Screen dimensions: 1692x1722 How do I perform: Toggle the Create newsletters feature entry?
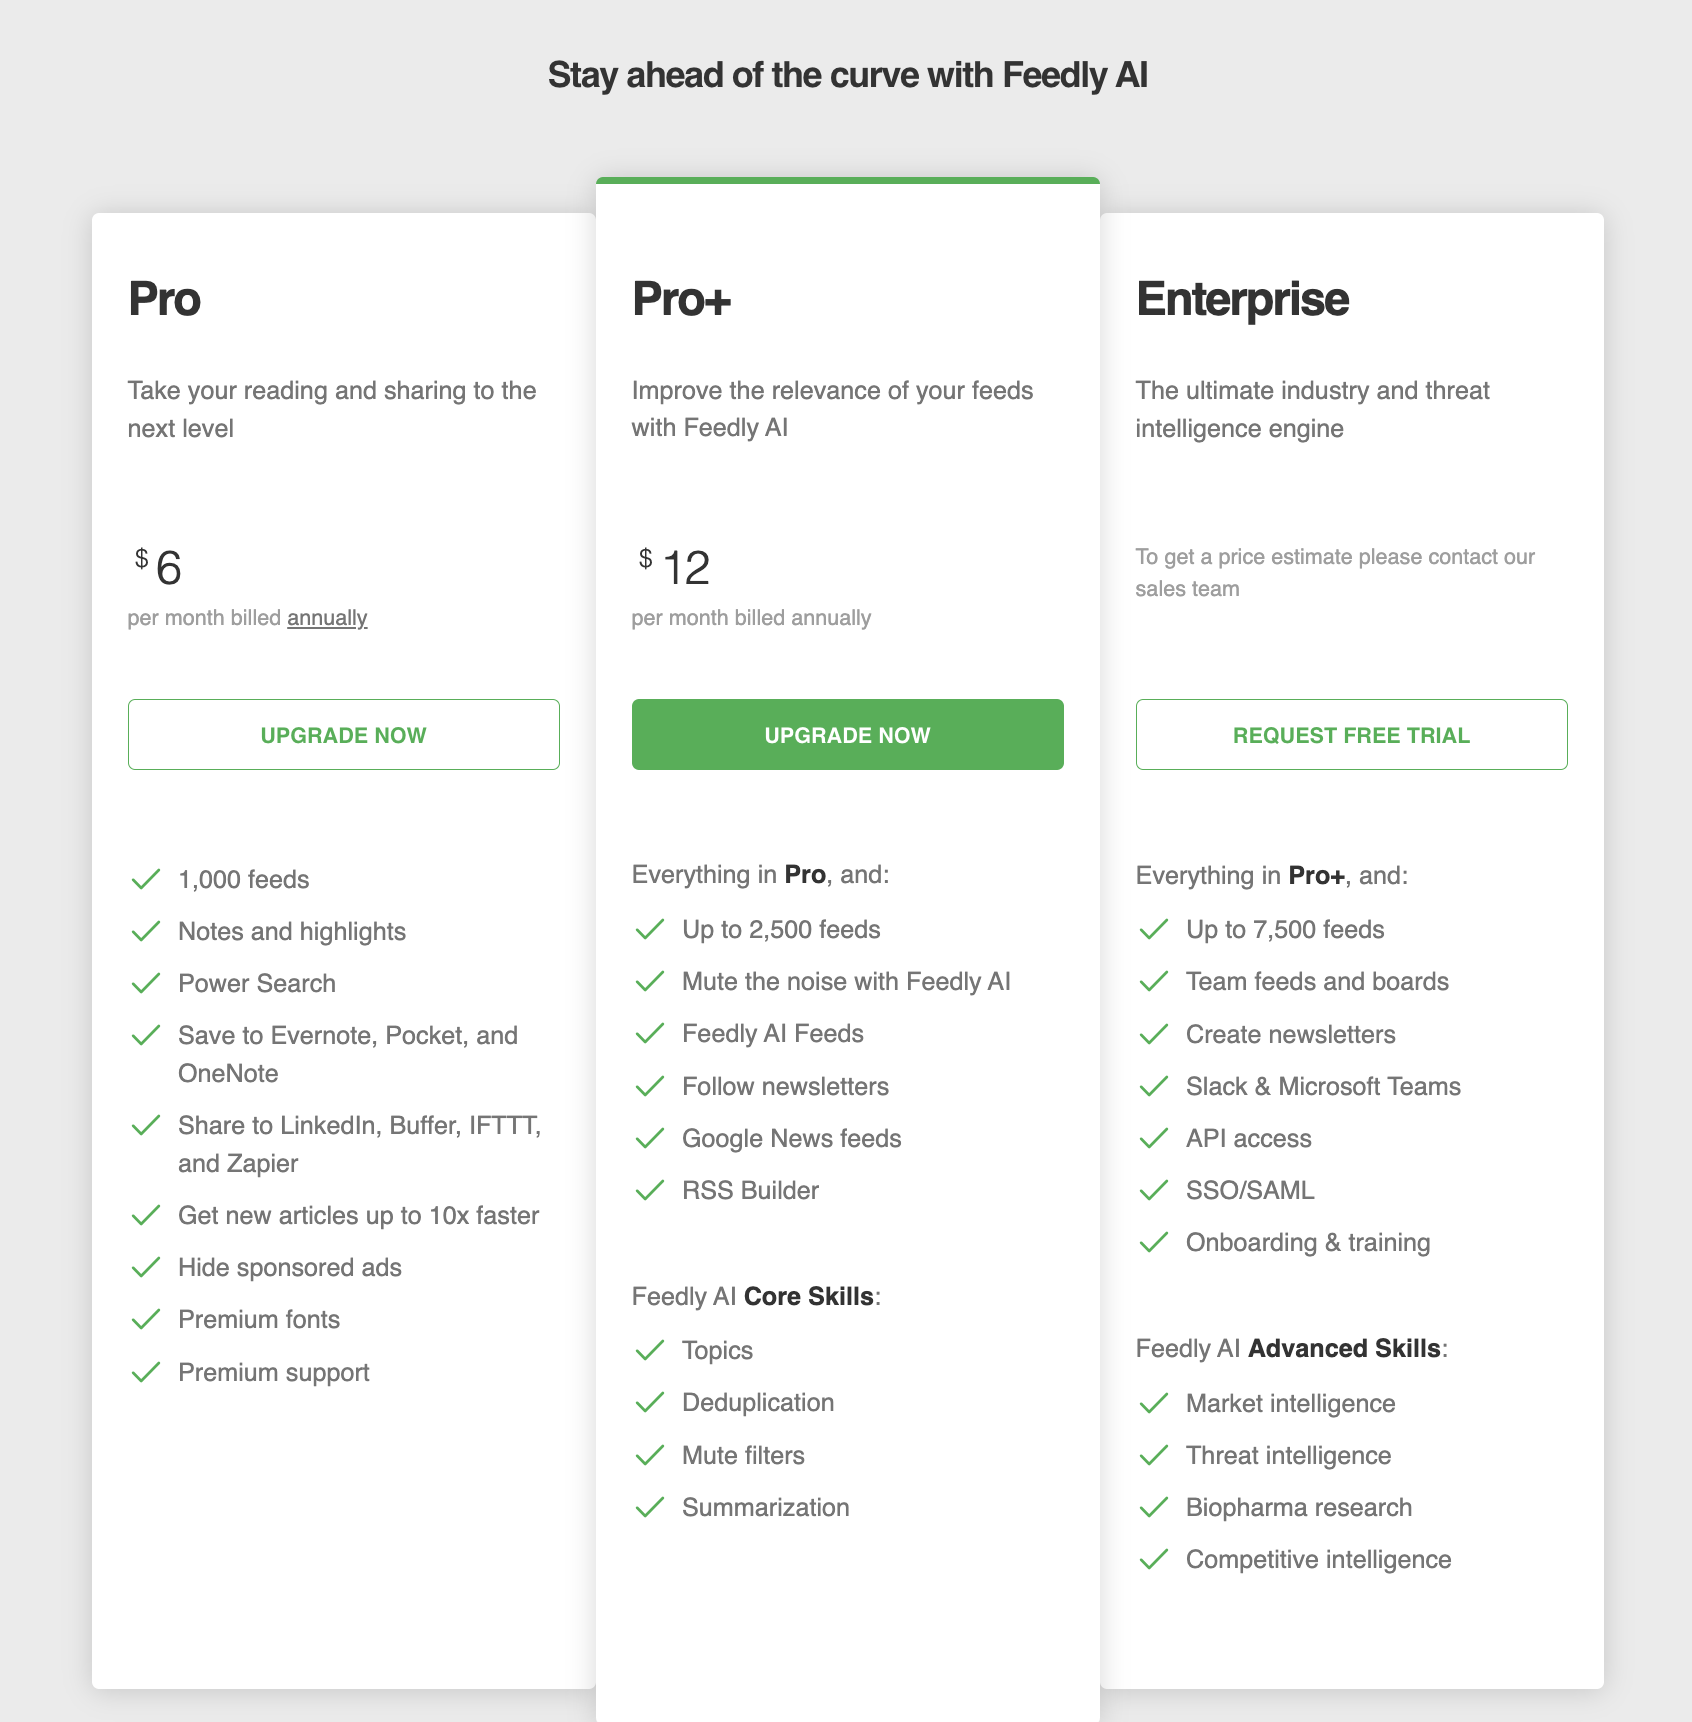[x=1290, y=1034]
